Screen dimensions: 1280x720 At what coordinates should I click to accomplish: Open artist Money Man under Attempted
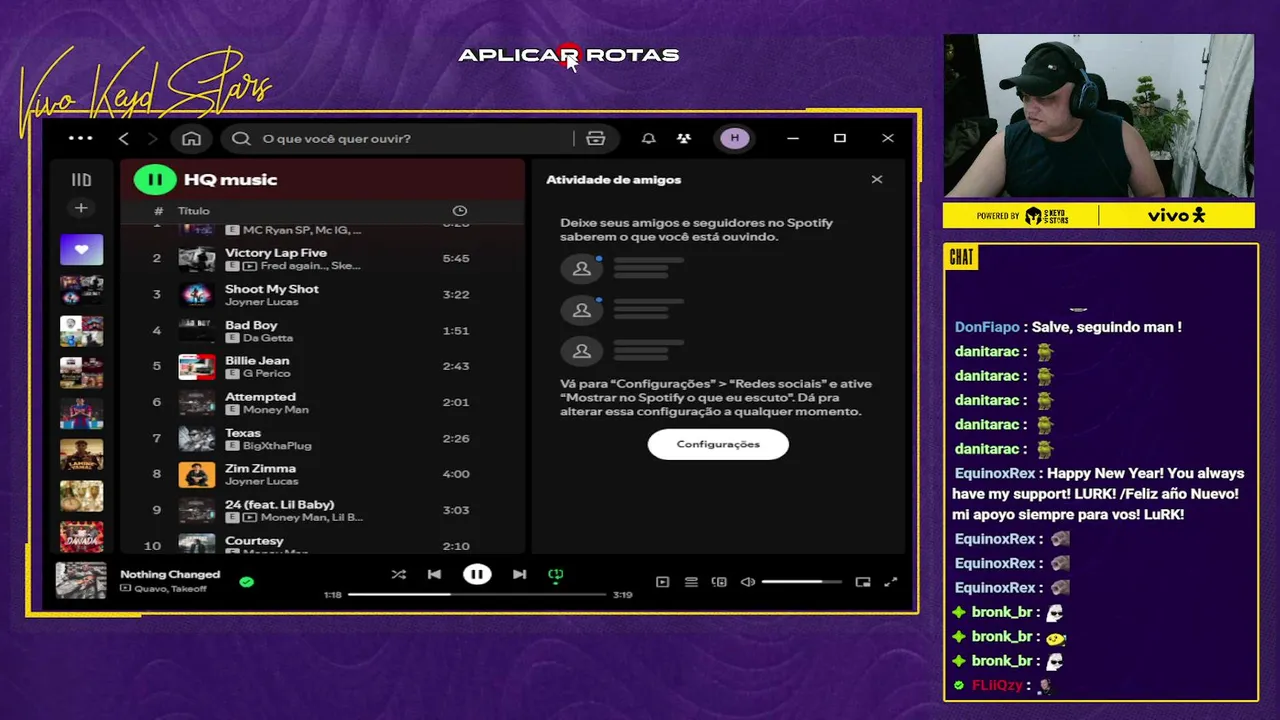[x=275, y=410]
